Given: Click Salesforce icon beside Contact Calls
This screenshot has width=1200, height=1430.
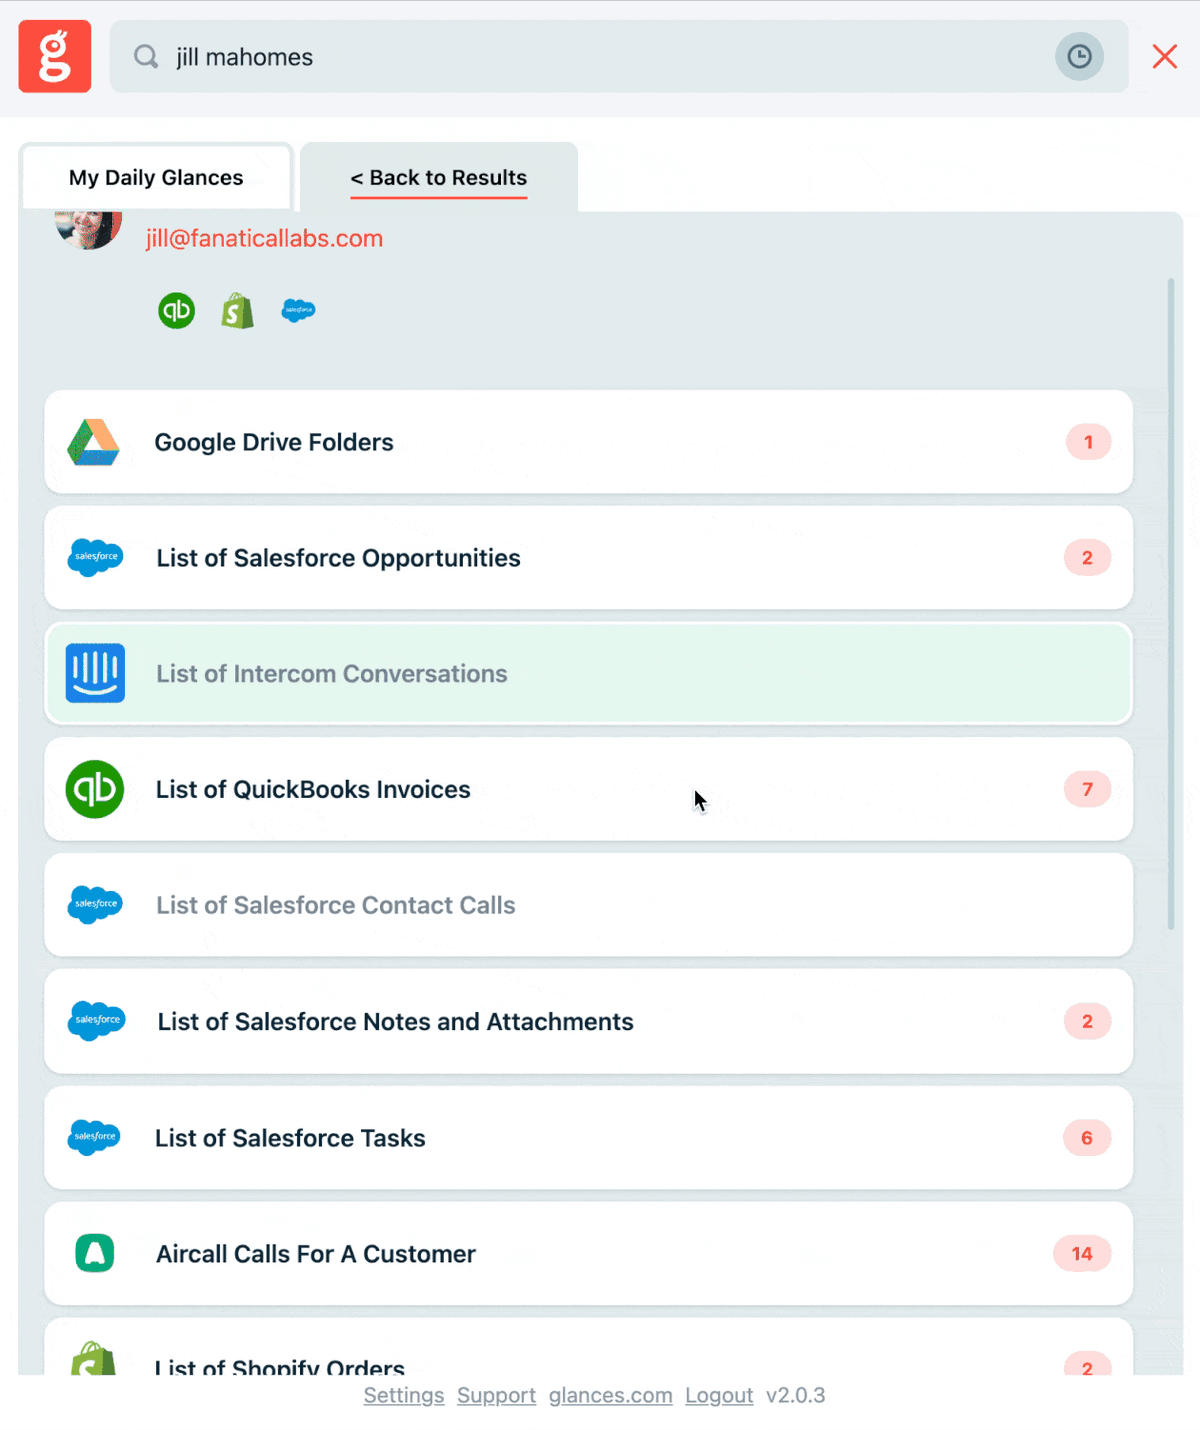Looking at the screenshot, I should coord(95,904).
